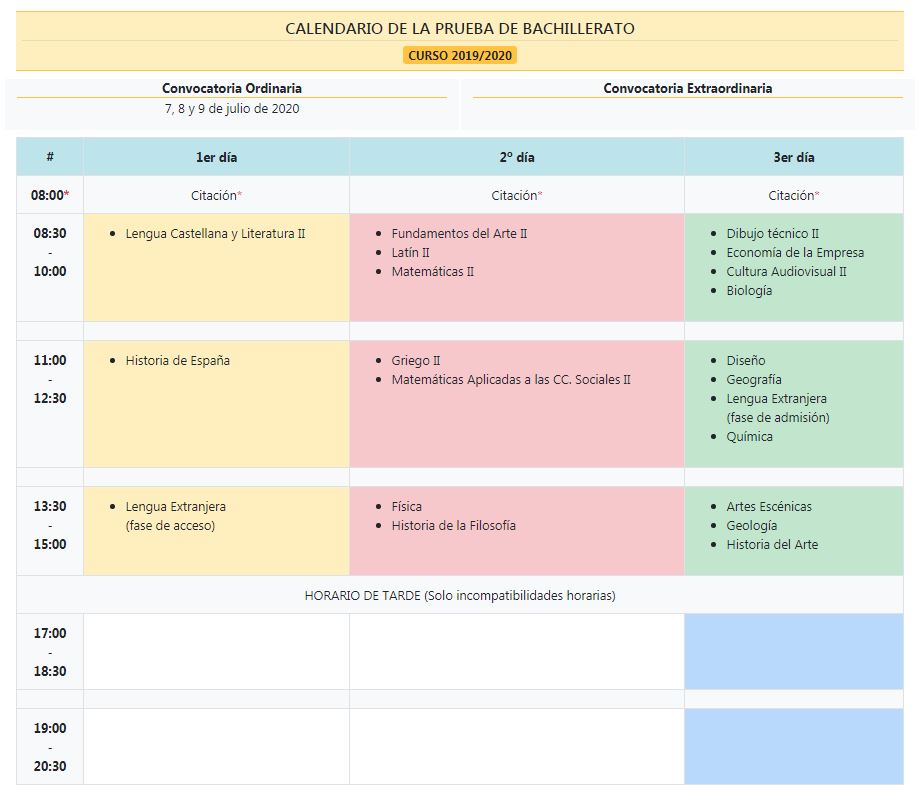
Task: Click the 3er día column header
Action: tap(793, 157)
